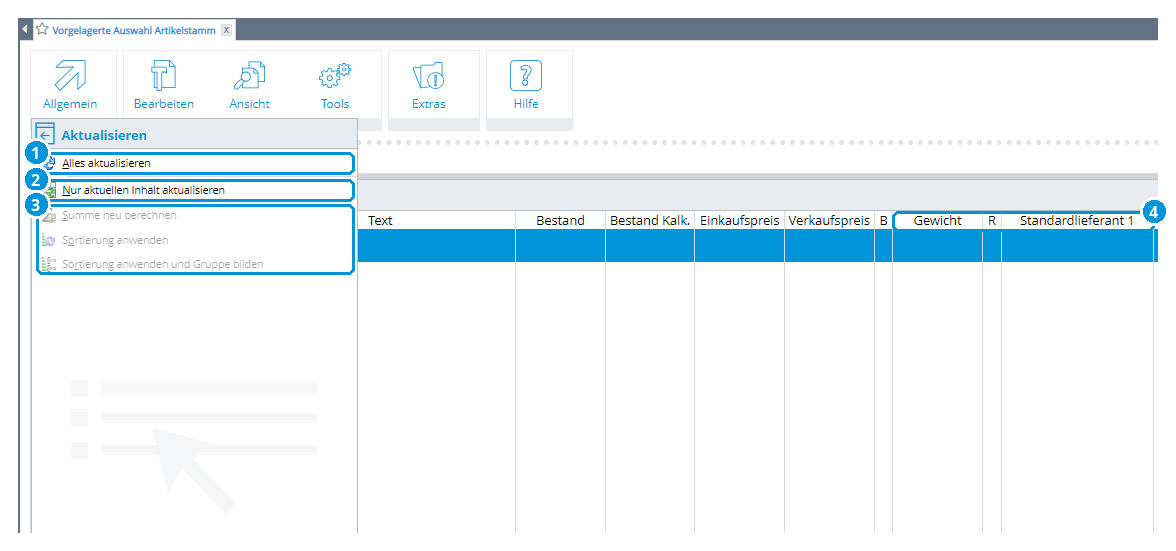Click back arrow beside Aktualisieren heading
The height and width of the screenshot is (551, 1176).
pos(45,135)
